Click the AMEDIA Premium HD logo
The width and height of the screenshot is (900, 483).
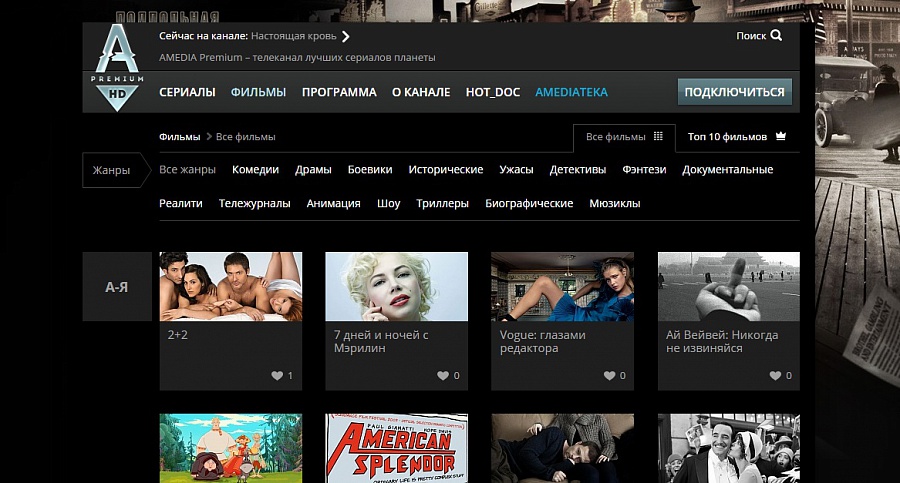[x=117, y=68]
